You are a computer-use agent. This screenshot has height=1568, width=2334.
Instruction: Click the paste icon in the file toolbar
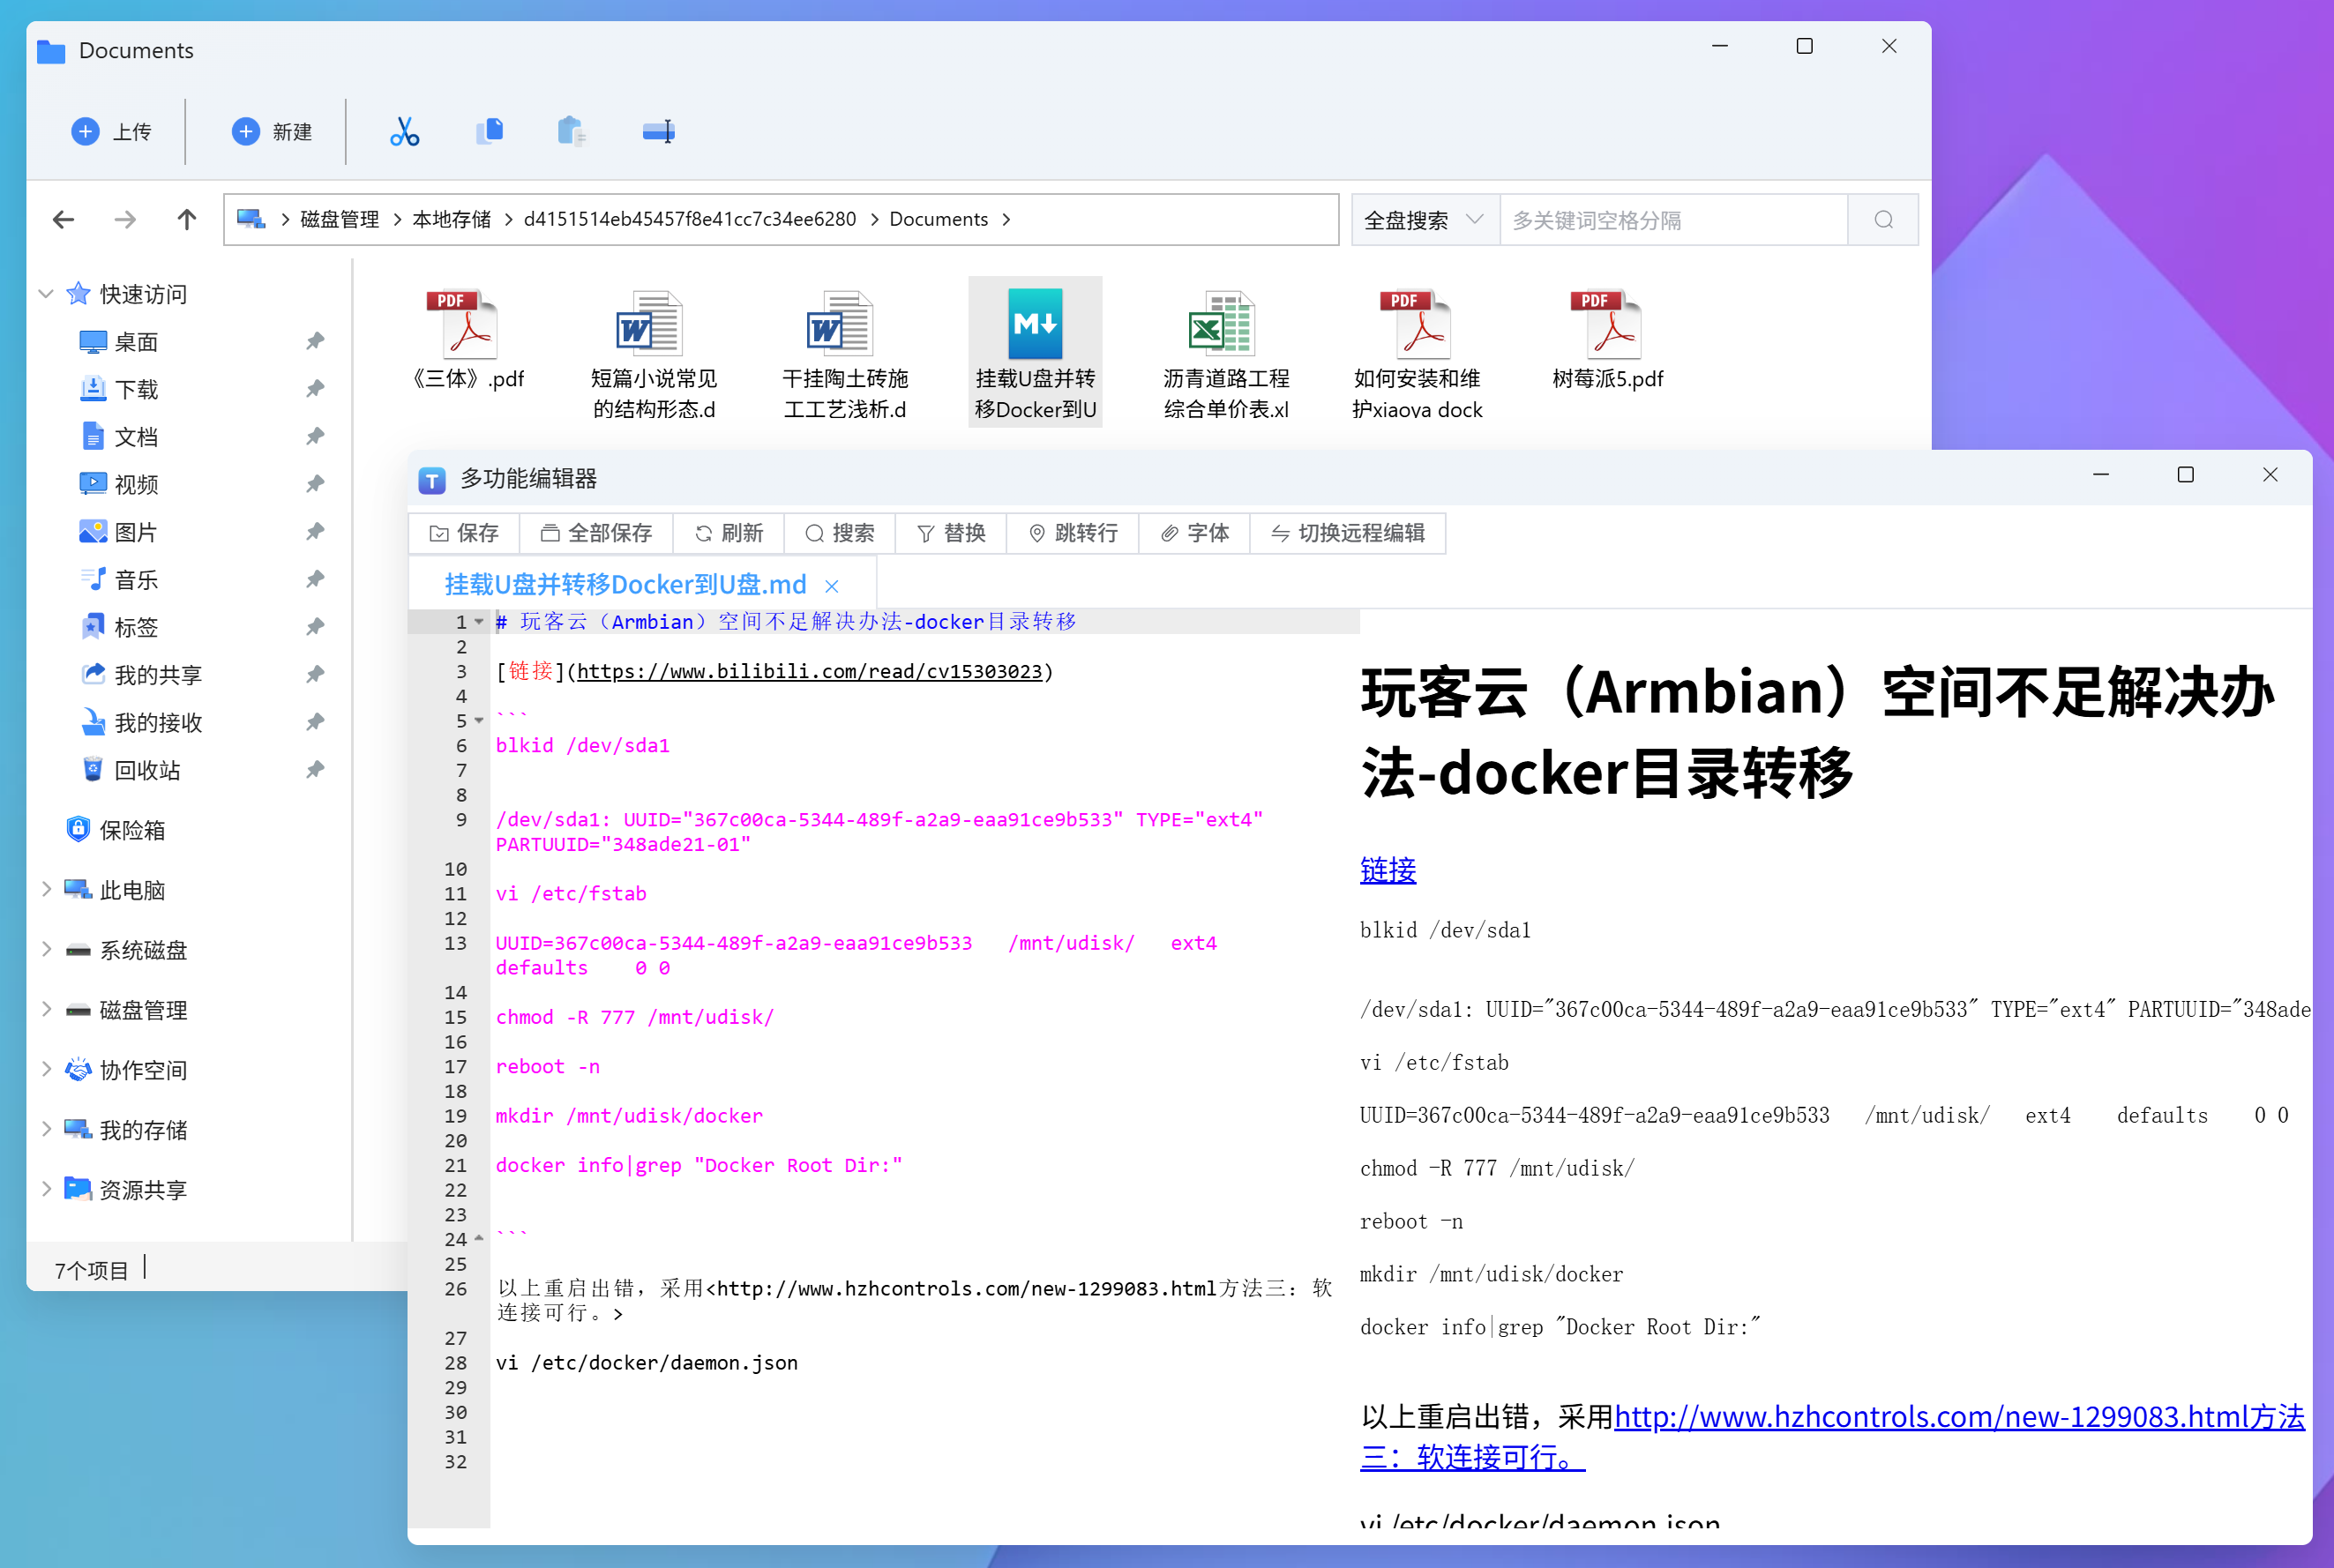coord(572,131)
